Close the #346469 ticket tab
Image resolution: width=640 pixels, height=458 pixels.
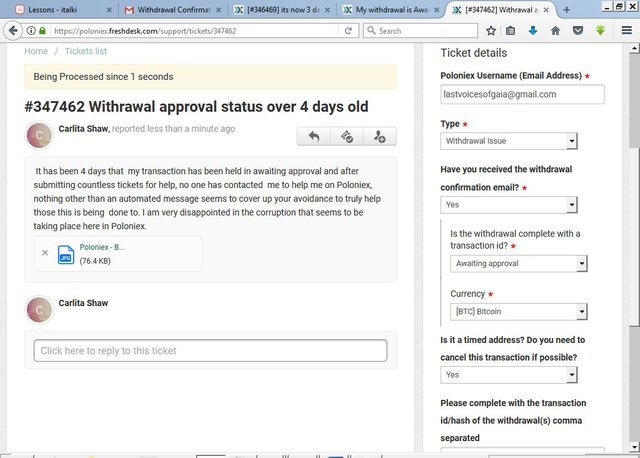coord(327,10)
